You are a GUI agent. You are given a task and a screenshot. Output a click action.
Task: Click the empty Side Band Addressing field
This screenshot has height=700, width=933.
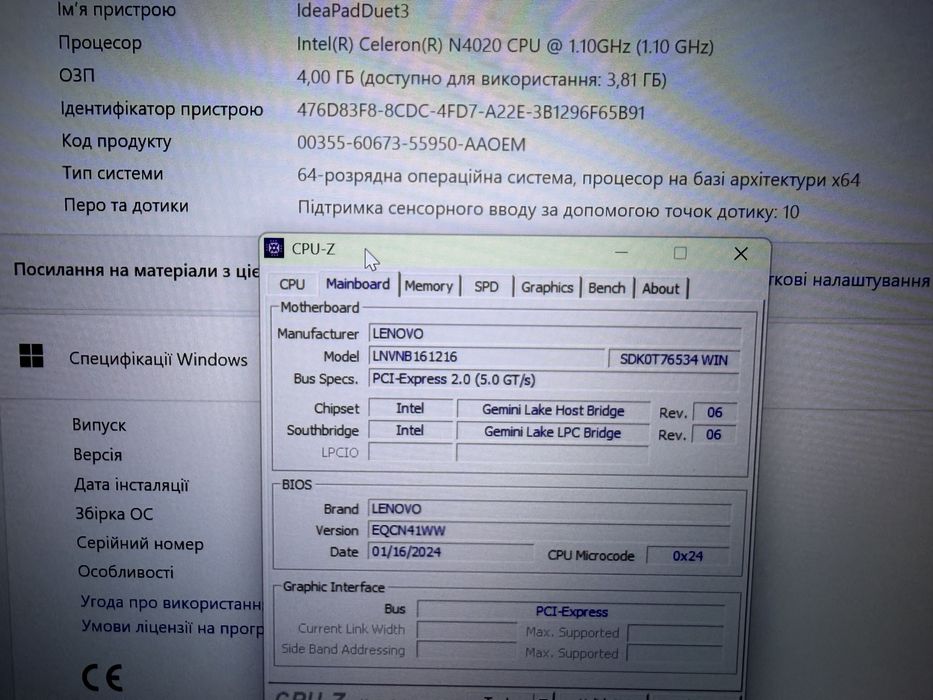(466, 650)
